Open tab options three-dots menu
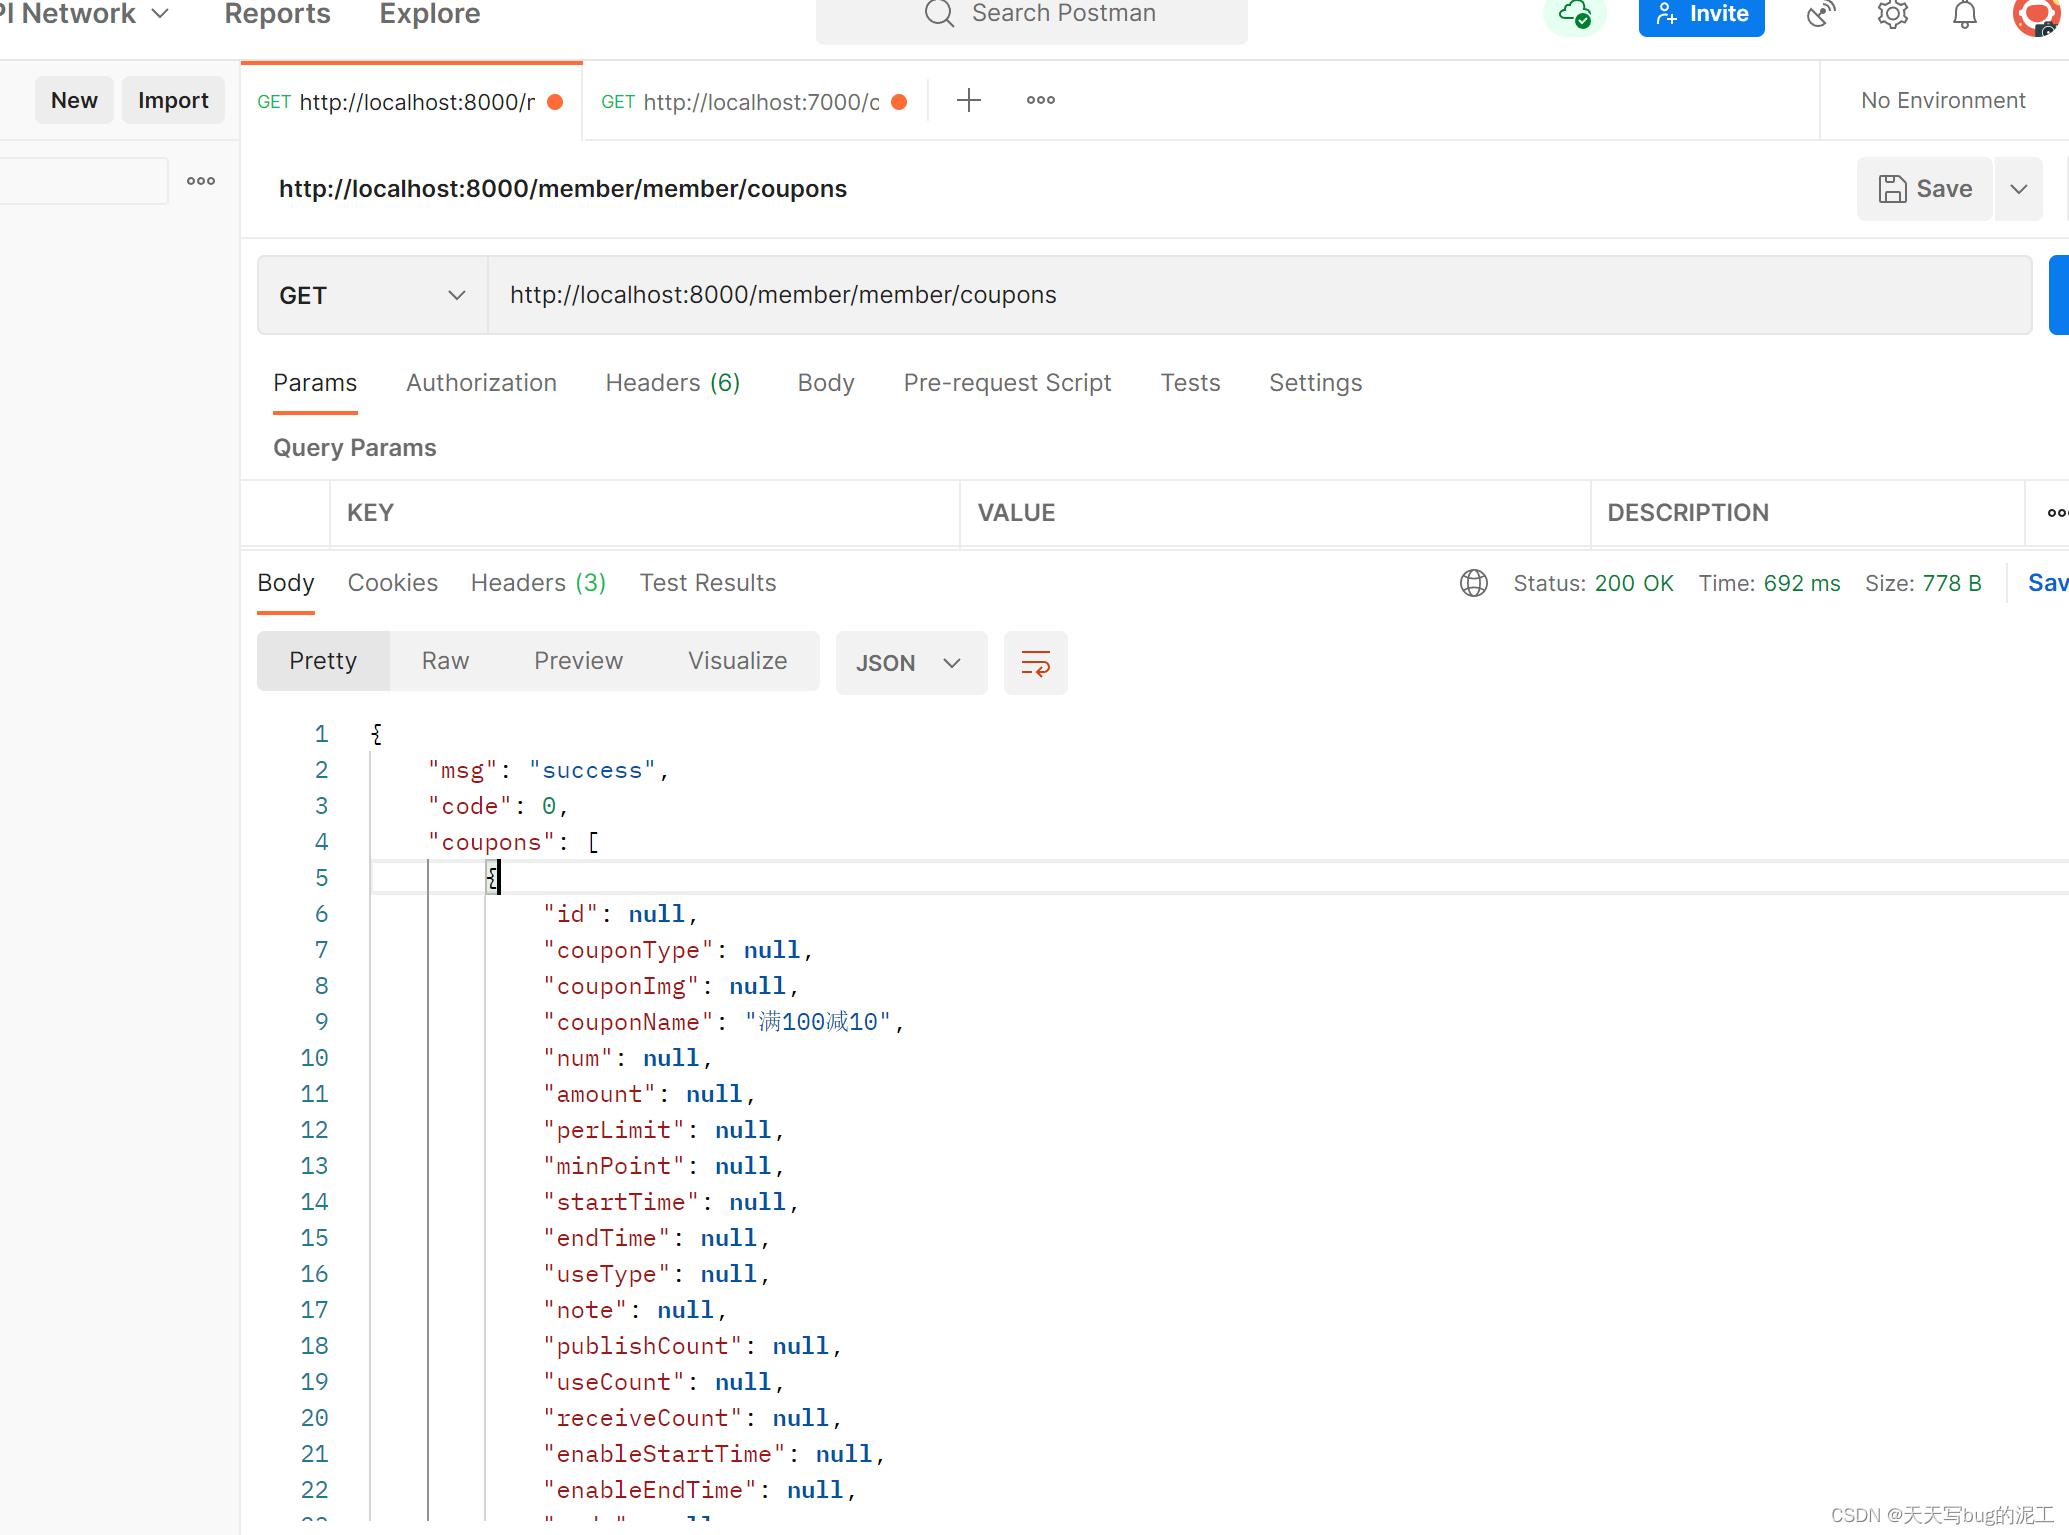Image resolution: width=2069 pixels, height=1535 pixels. point(1040,100)
